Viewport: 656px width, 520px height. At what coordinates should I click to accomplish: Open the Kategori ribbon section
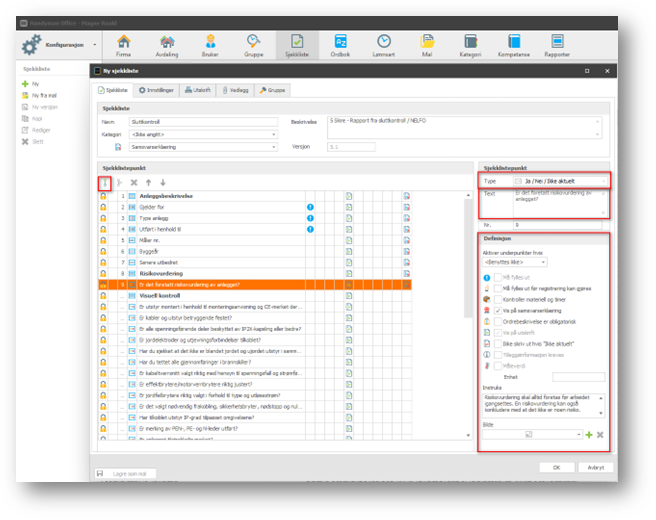(470, 46)
